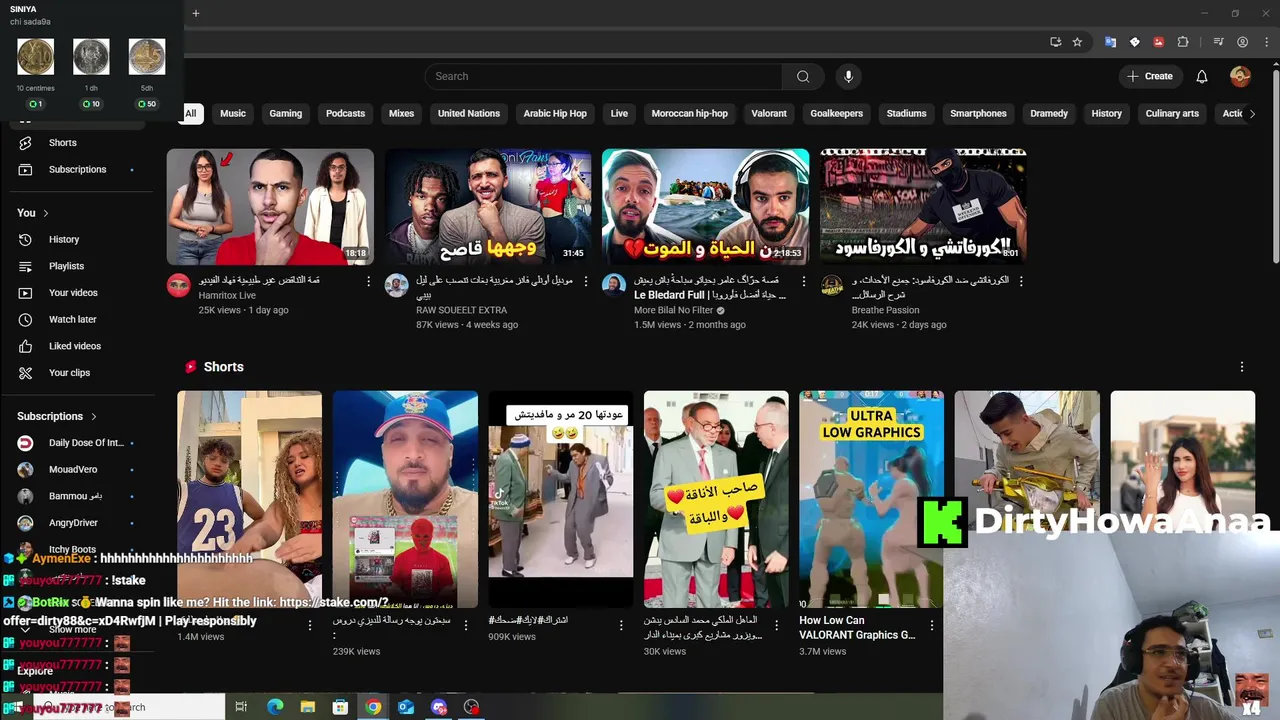The height and width of the screenshot is (720, 1280).
Task: Expand the You section chevron
Action: 45,213
